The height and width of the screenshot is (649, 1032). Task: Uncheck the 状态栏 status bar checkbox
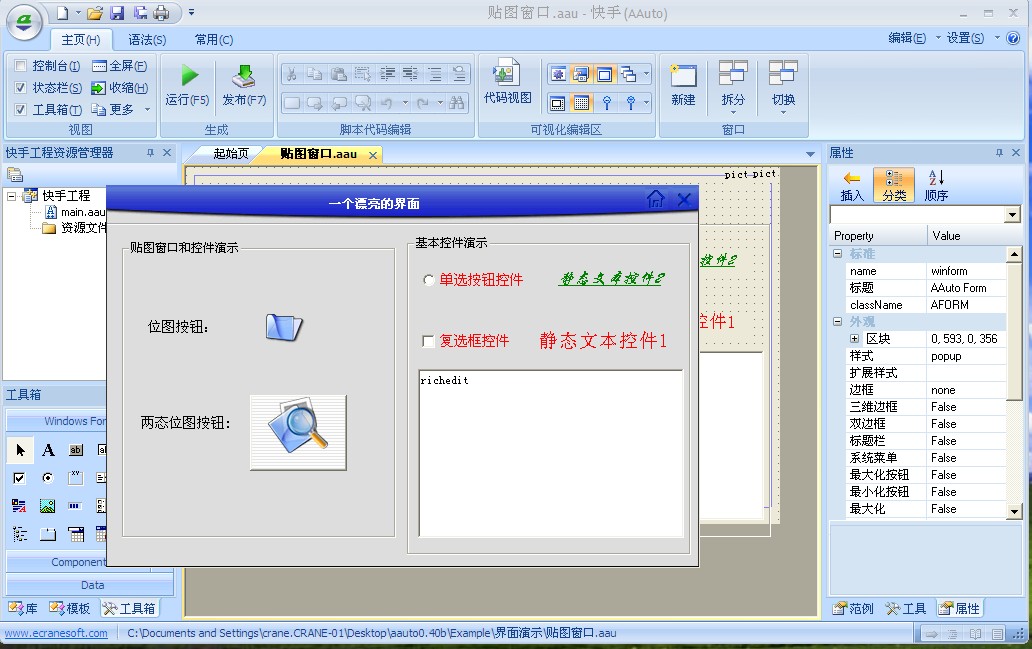[x=20, y=88]
